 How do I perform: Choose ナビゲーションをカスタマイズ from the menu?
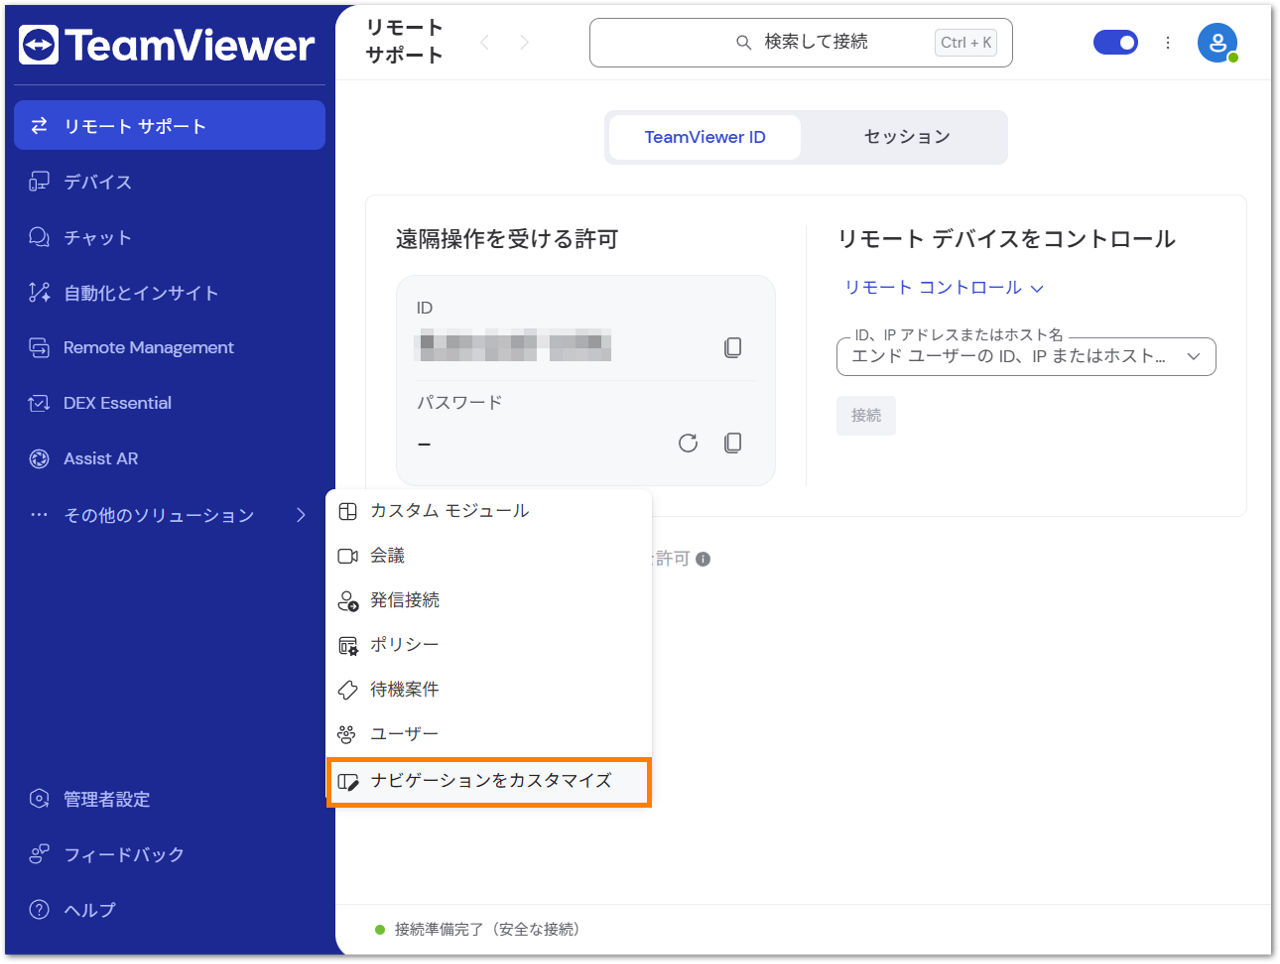point(489,781)
